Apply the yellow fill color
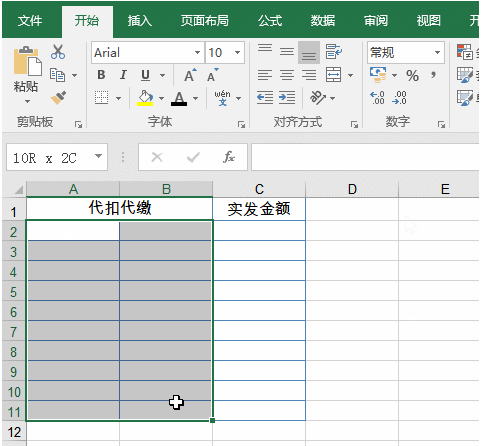 tap(145, 98)
